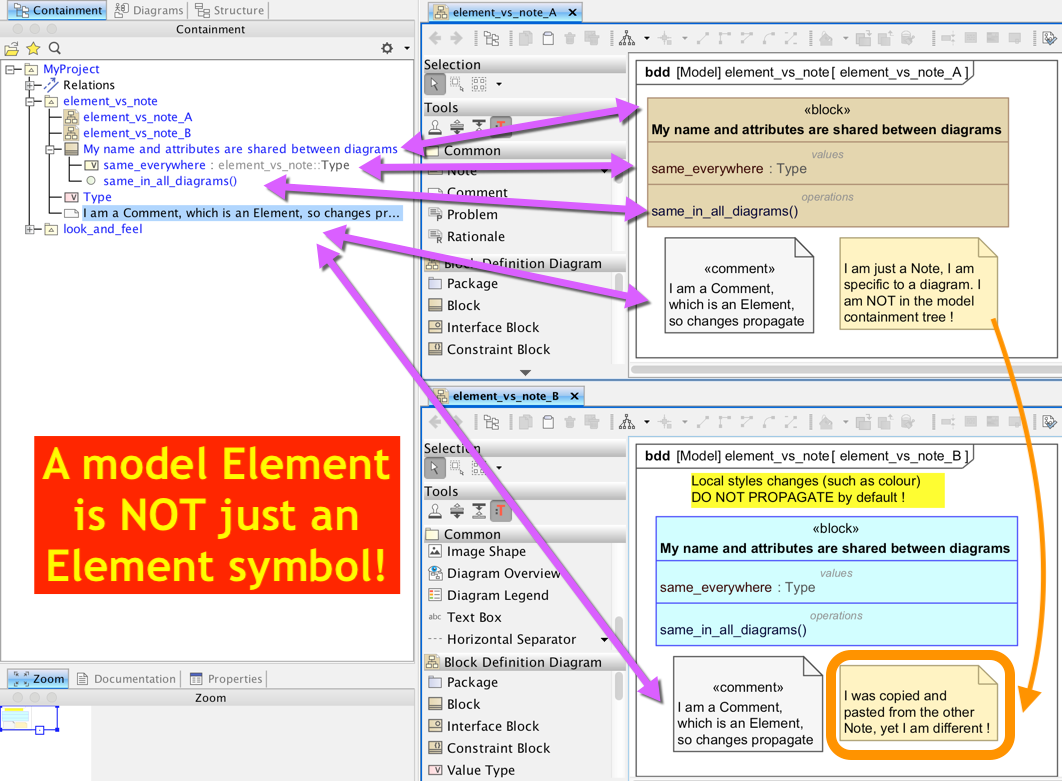The width and height of the screenshot is (1062, 781).
Task: Open the Horizontal Separator dropdown arrow
Action: pyautogui.click(x=604, y=640)
